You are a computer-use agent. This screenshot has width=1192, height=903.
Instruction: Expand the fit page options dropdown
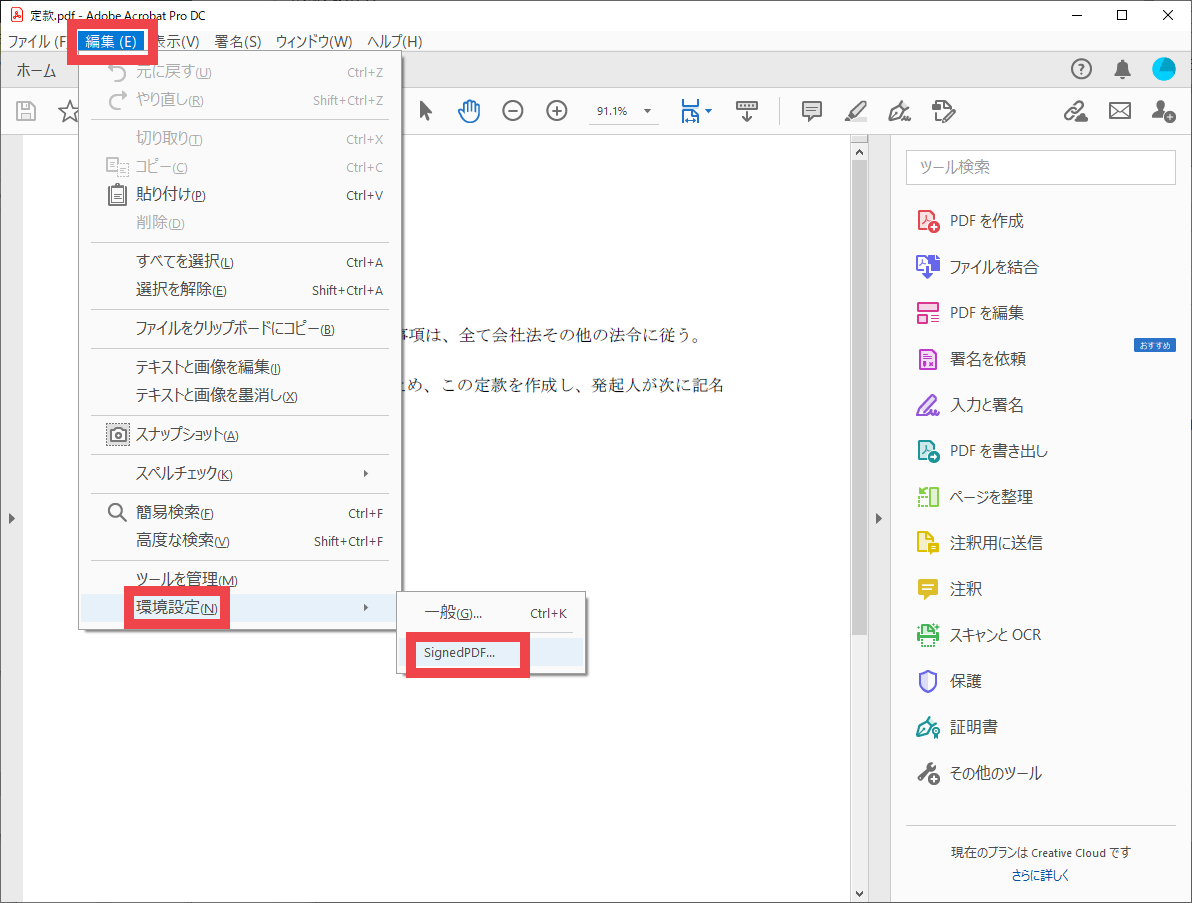point(709,111)
